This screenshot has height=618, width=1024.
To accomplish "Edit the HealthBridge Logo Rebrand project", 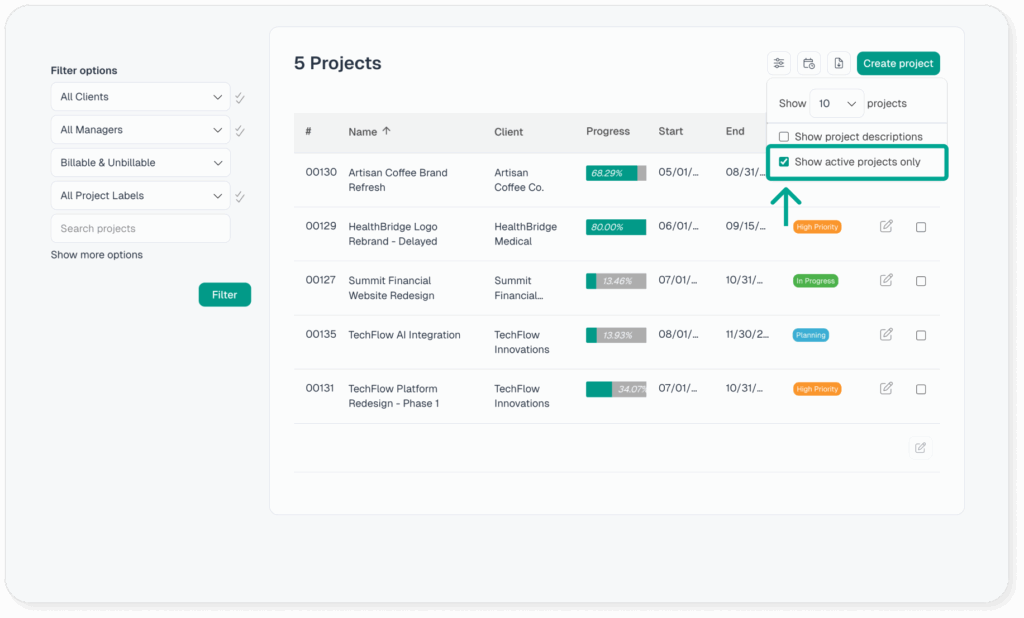I will (886, 226).
